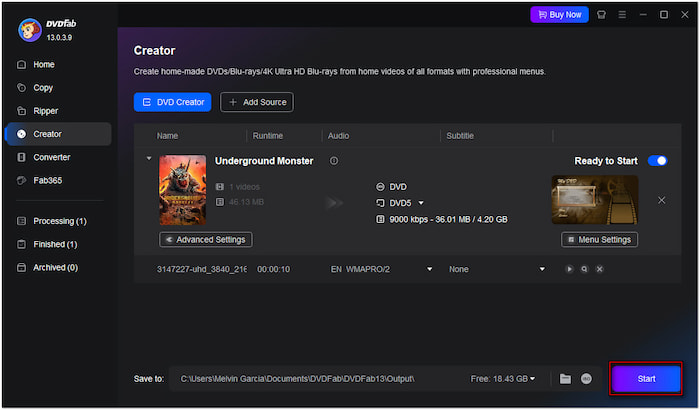
Task: Click the Buy Now button
Action: click(x=559, y=15)
